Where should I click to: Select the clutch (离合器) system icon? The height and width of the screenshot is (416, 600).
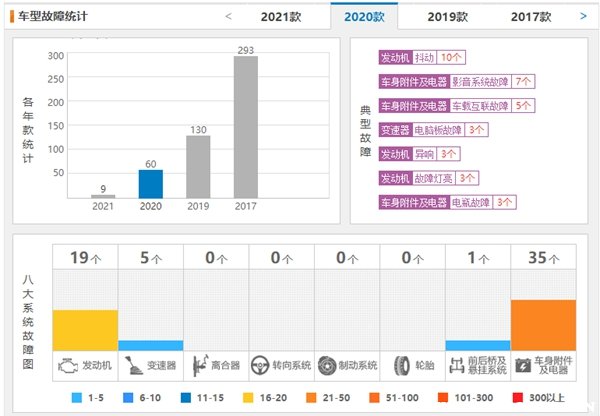(198, 365)
